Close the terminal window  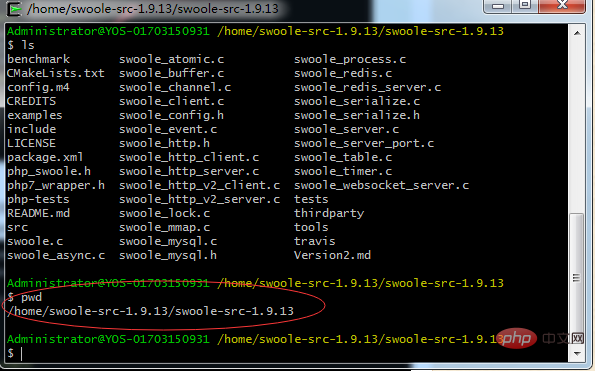click(x=562, y=5)
